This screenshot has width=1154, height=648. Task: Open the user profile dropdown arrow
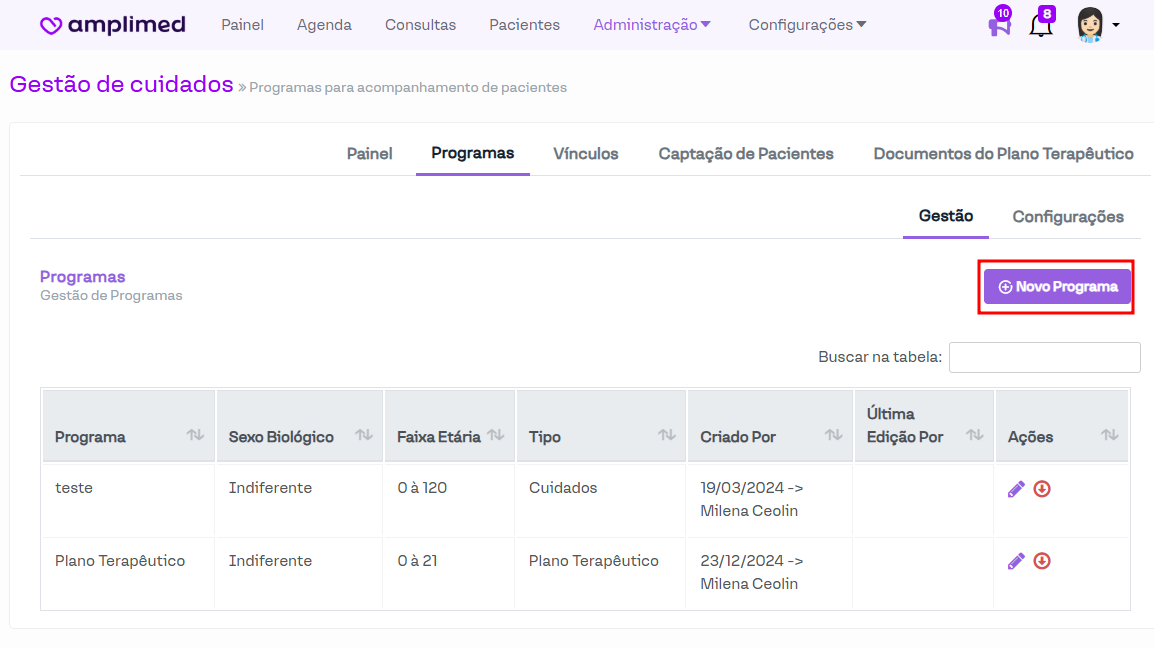[1116, 25]
